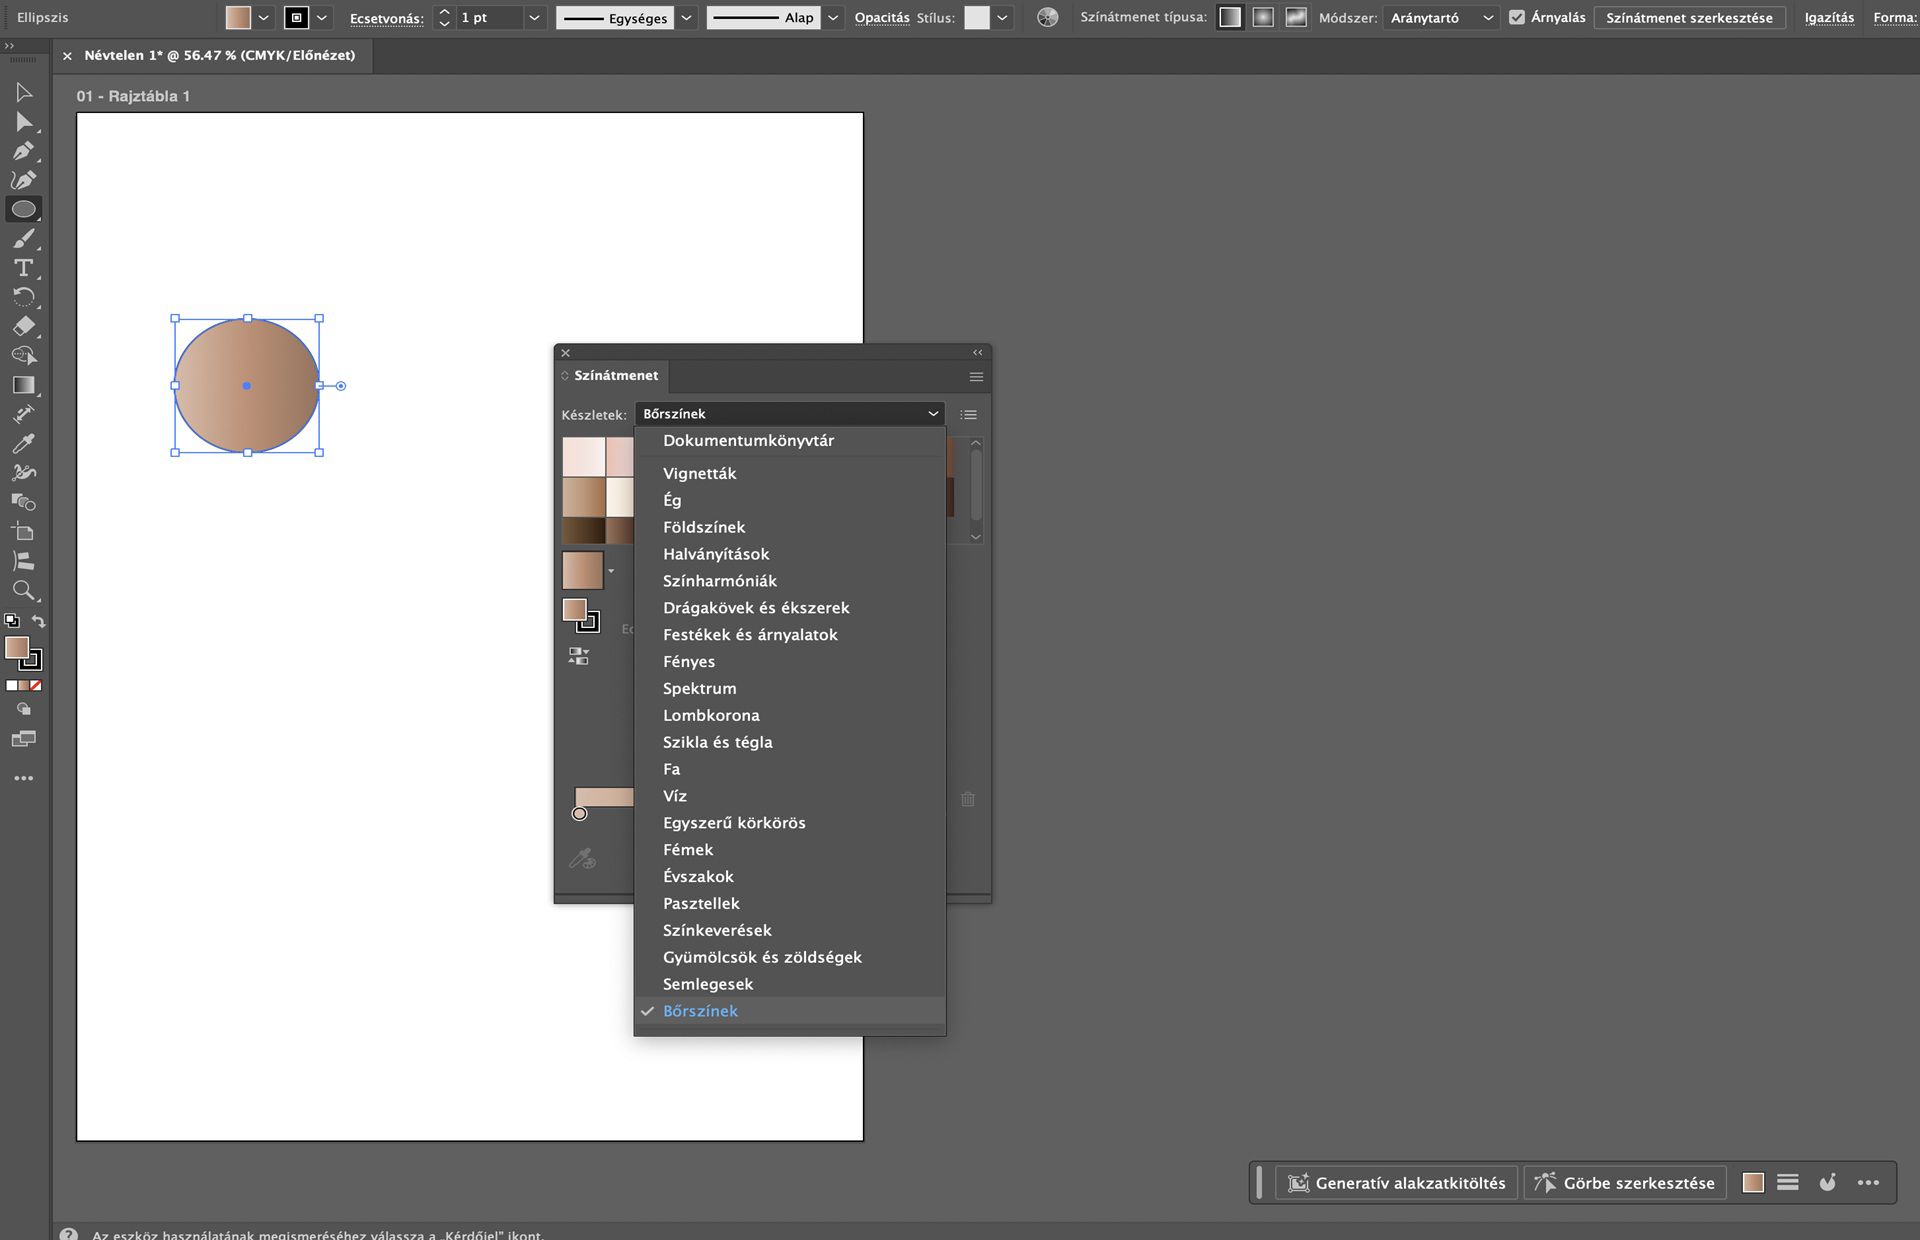1920x1240 pixels.
Task: Select Földszínek from the list
Action: (704, 527)
